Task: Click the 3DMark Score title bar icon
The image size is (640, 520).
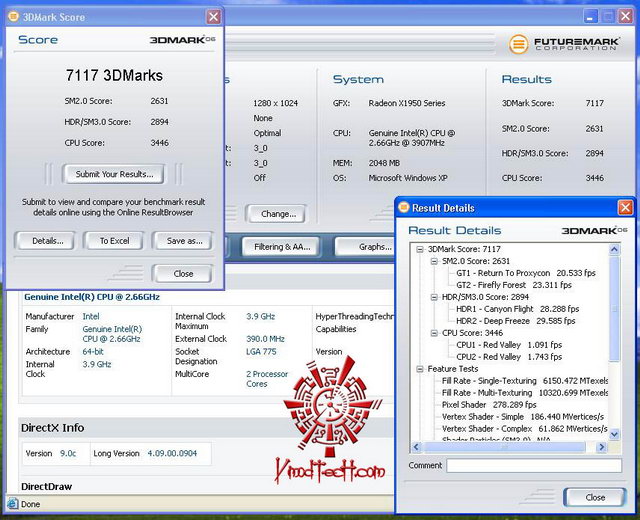Action: (13, 17)
